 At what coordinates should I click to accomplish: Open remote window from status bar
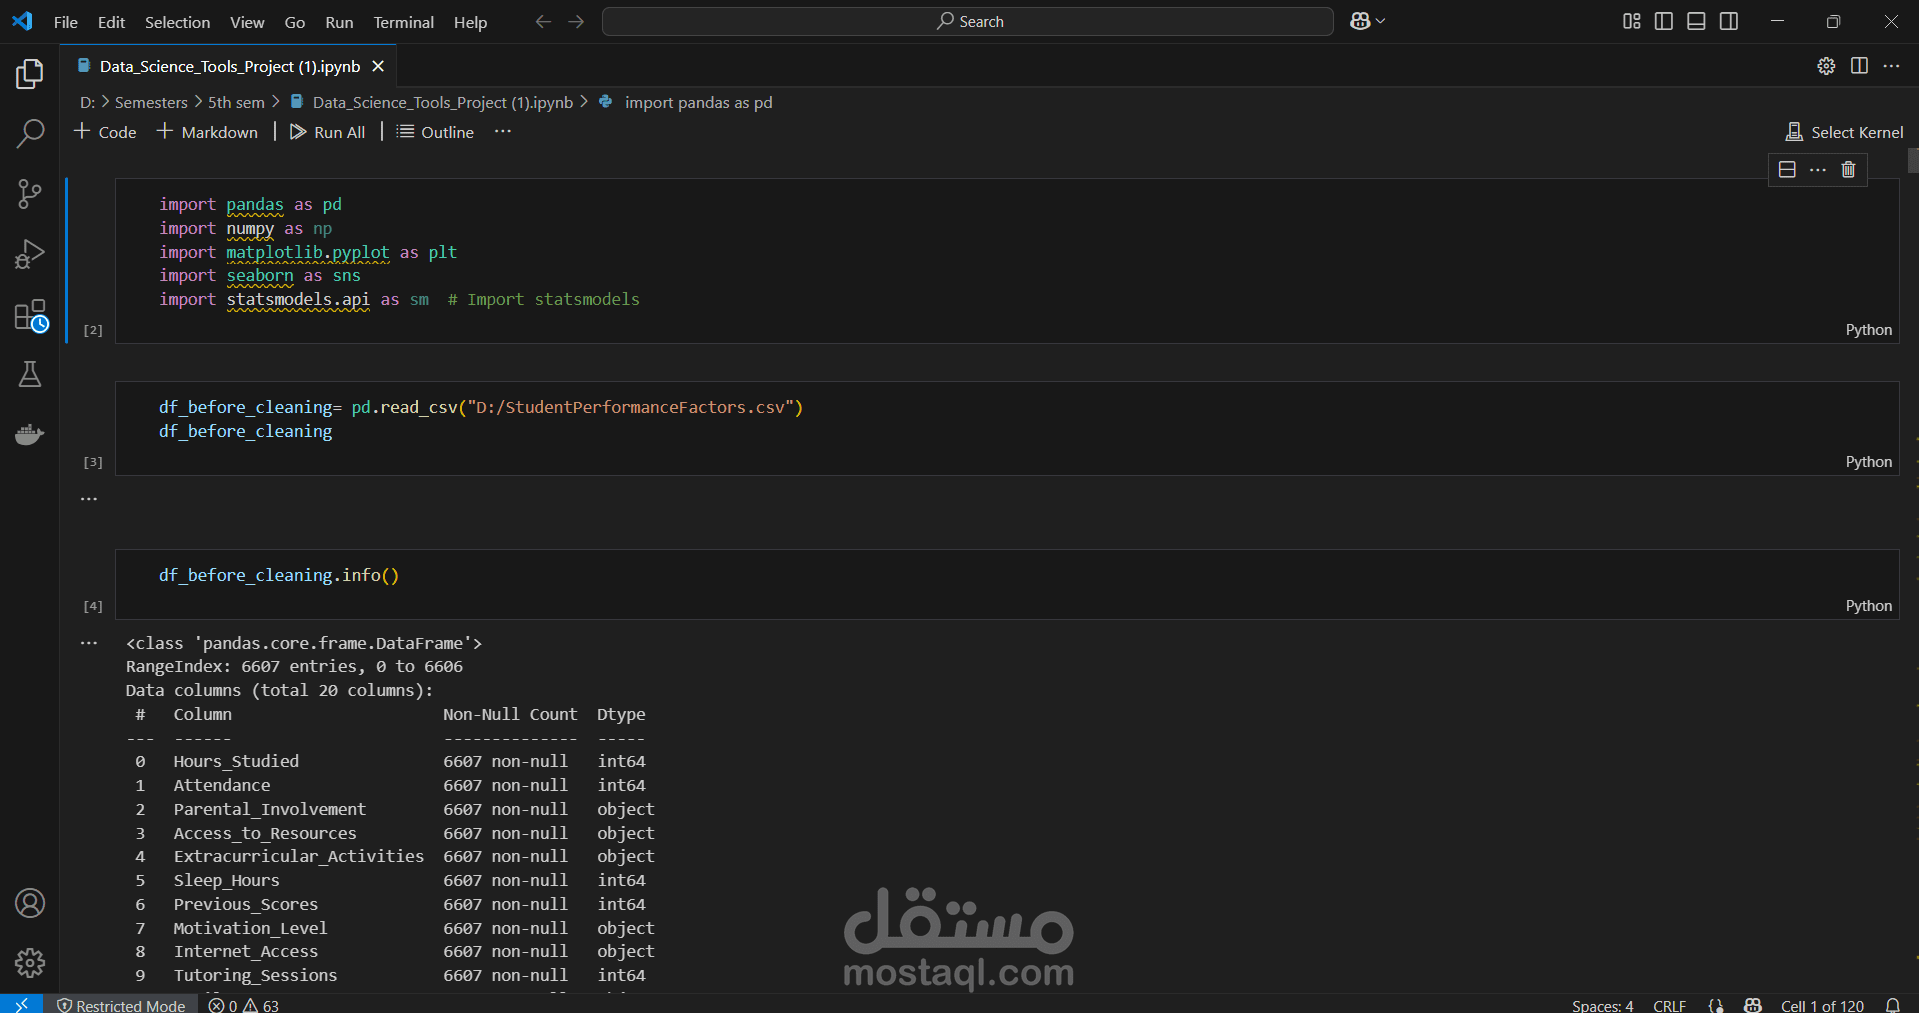pos(21,1004)
